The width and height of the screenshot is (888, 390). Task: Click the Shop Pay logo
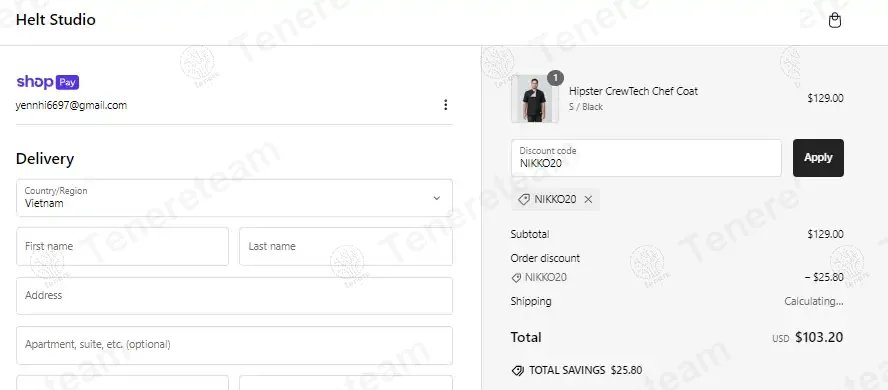pyautogui.click(x=48, y=82)
